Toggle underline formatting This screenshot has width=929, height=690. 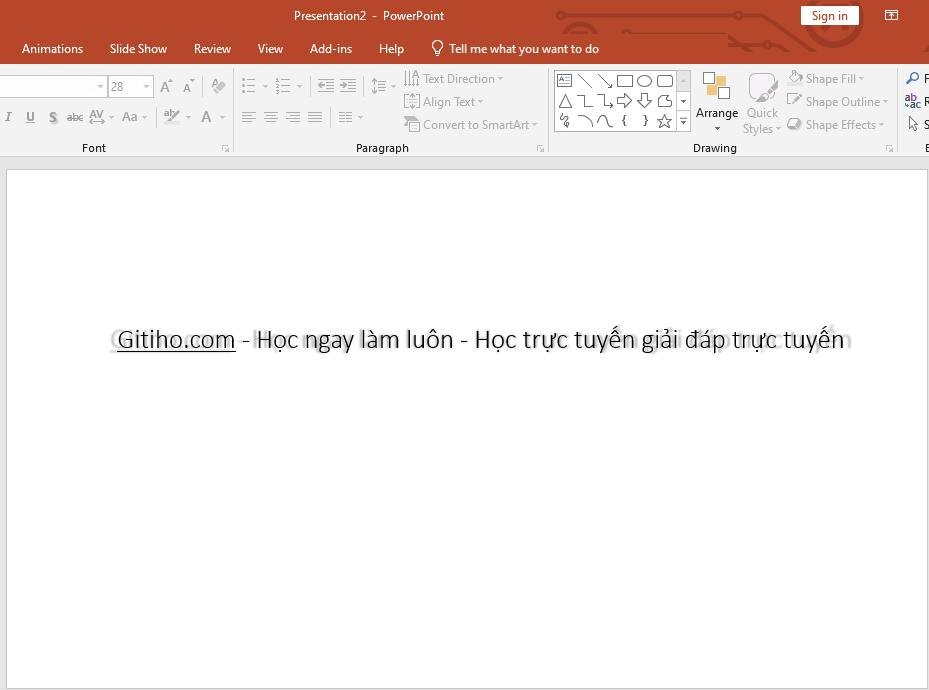[30, 117]
